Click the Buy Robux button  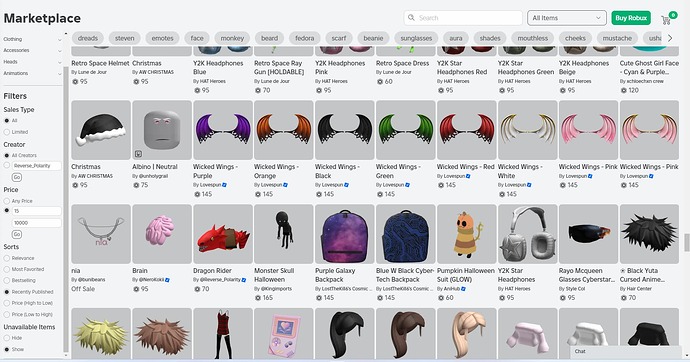(x=631, y=18)
